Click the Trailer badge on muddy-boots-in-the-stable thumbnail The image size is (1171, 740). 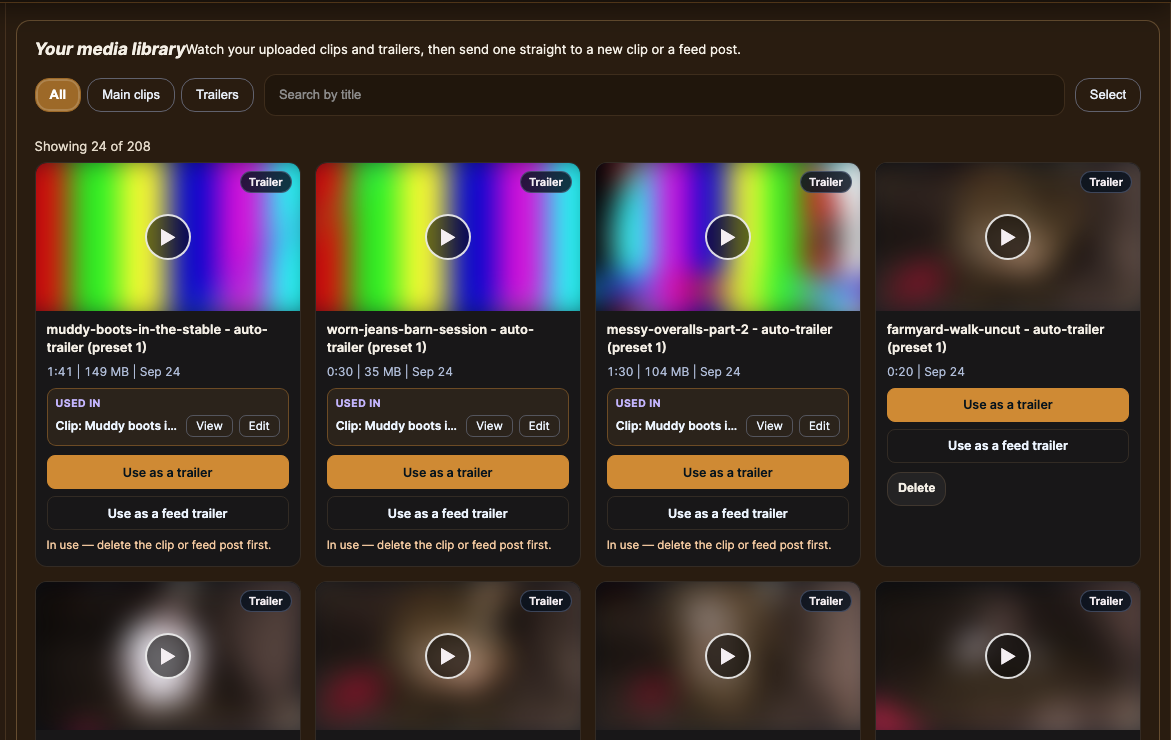tap(266, 182)
